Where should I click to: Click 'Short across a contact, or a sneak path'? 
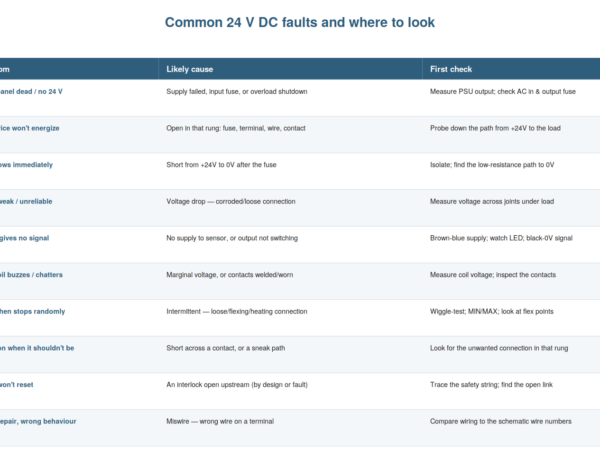[226, 348]
